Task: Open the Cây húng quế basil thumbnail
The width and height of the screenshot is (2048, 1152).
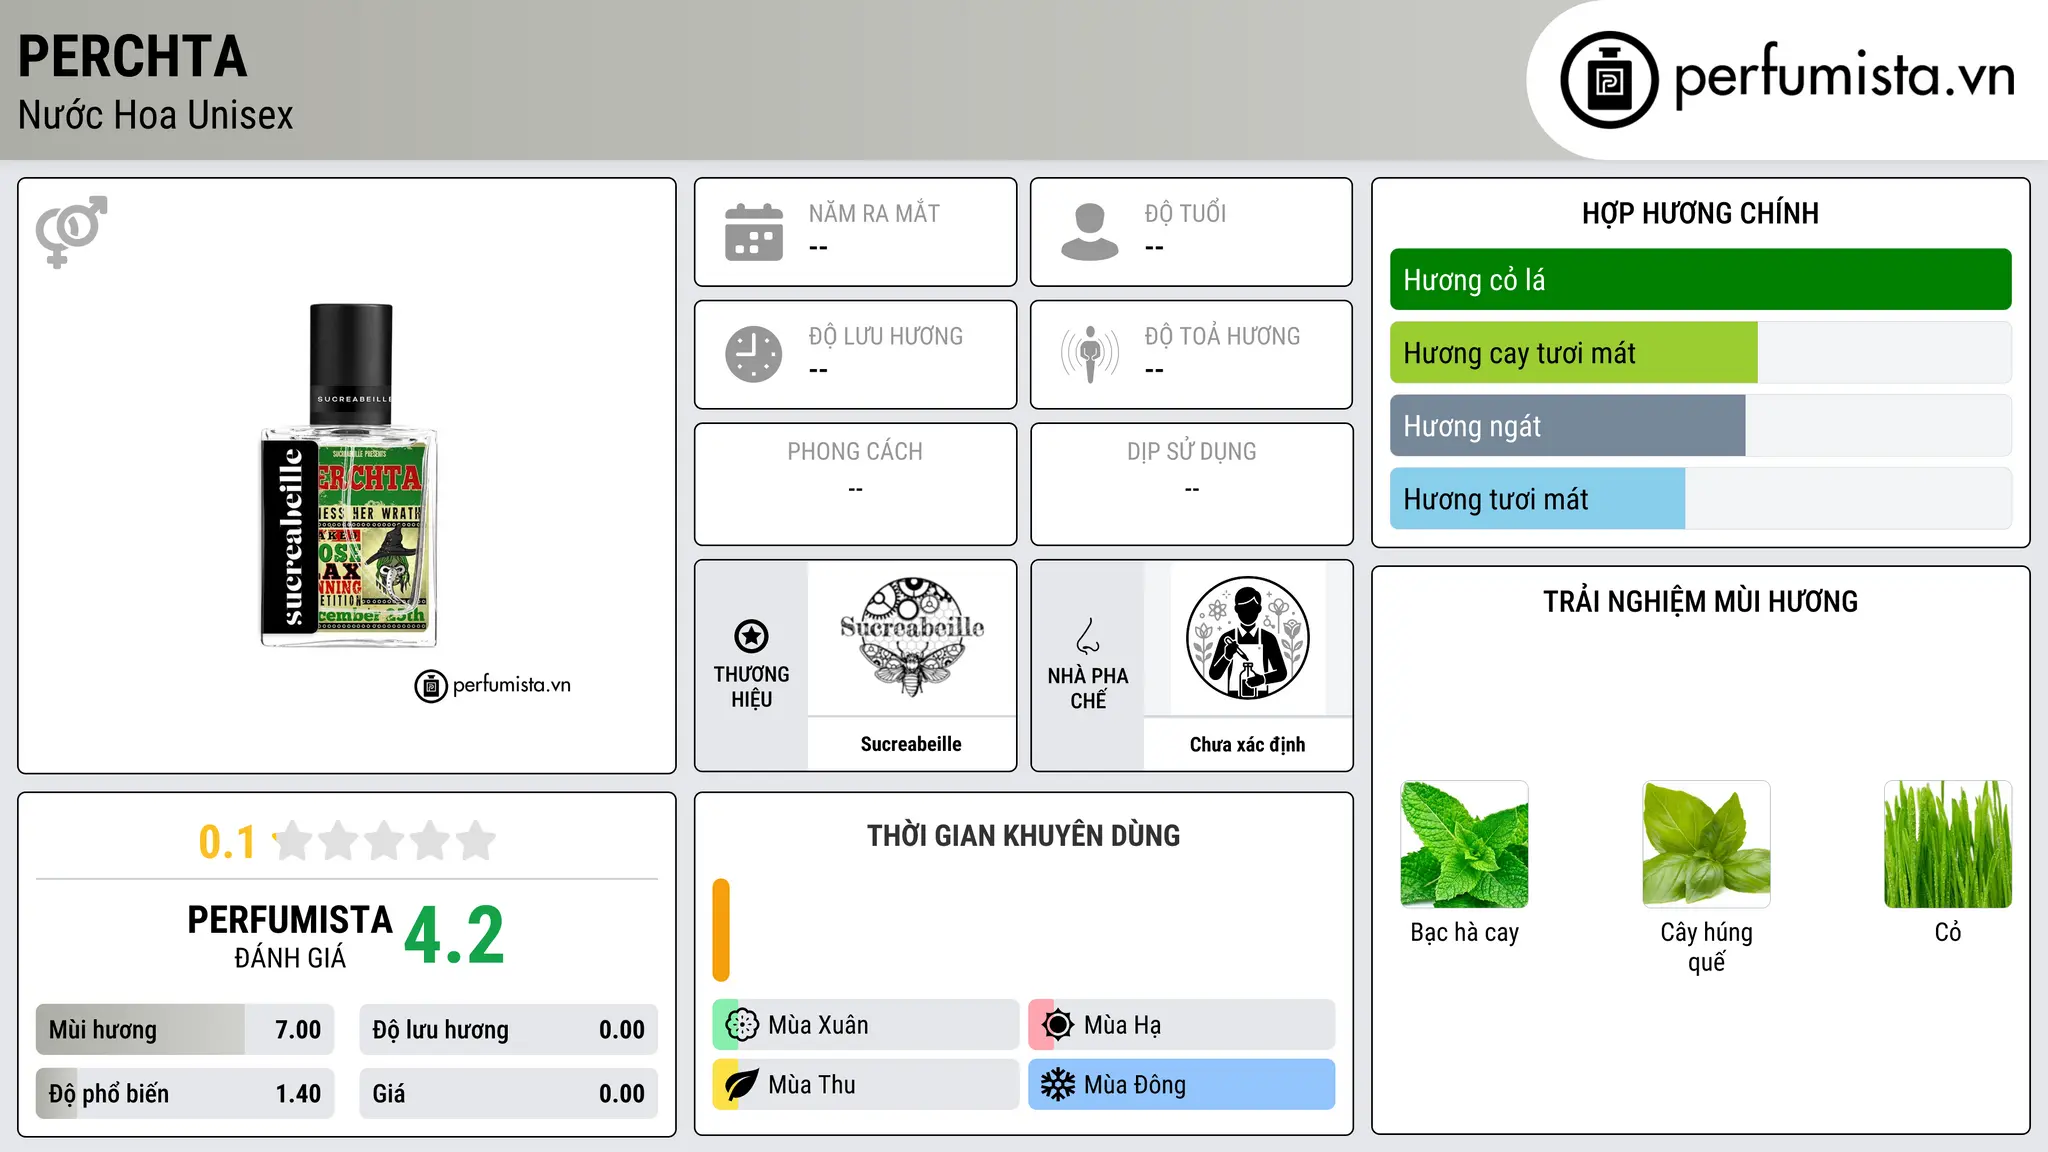Action: pyautogui.click(x=1706, y=844)
